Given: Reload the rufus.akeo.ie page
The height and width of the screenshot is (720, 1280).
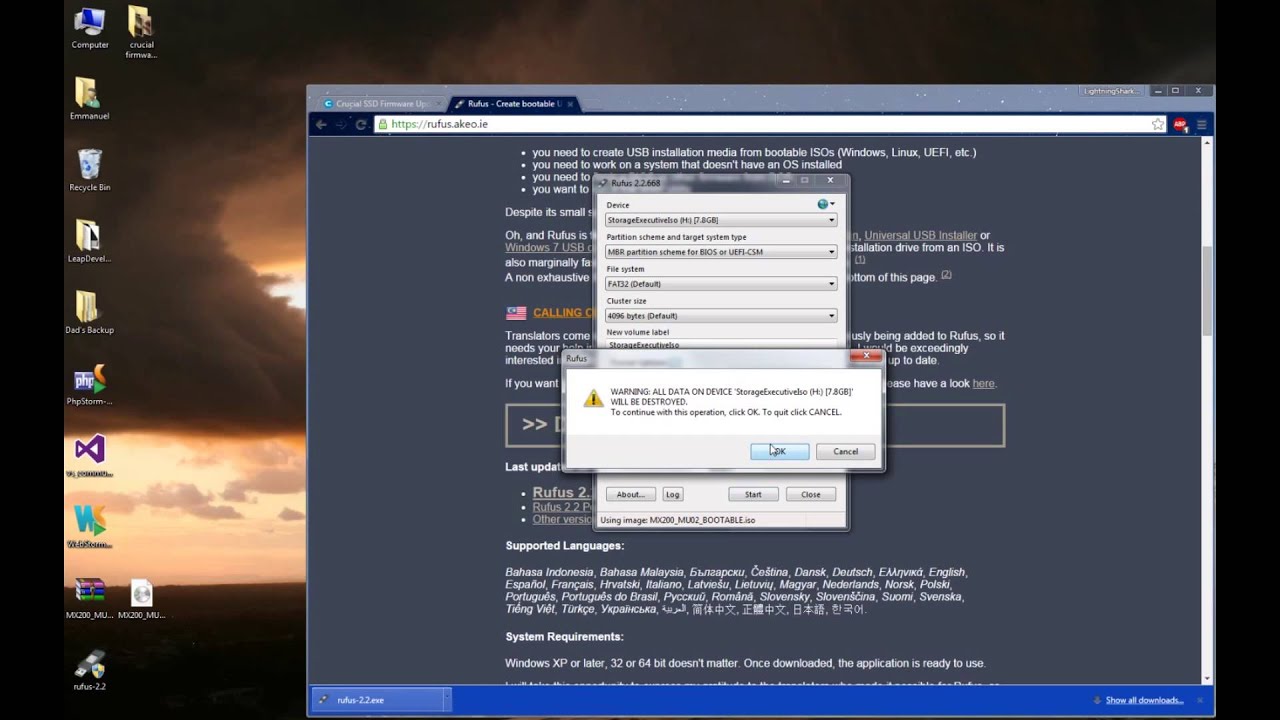Looking at the screenshot, I should point(361,125).
